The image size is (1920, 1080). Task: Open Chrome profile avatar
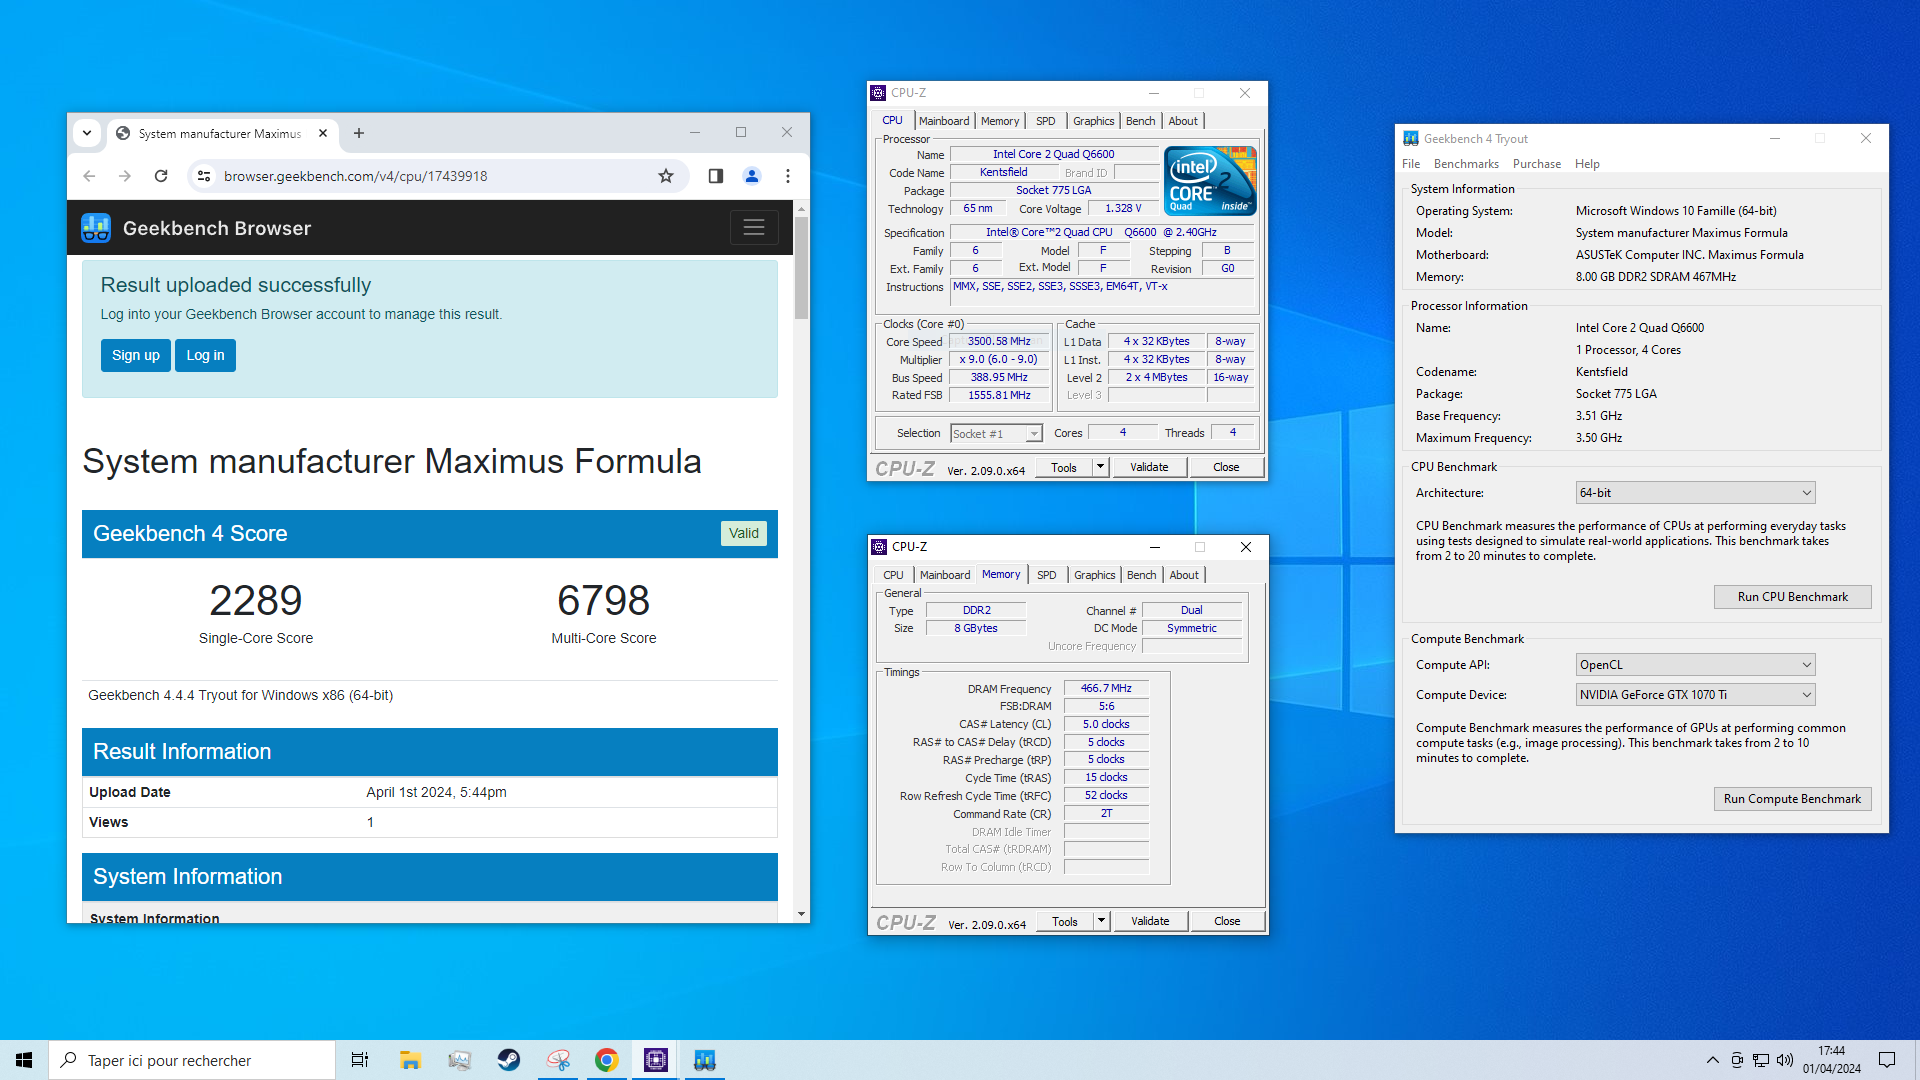point(752,176)
